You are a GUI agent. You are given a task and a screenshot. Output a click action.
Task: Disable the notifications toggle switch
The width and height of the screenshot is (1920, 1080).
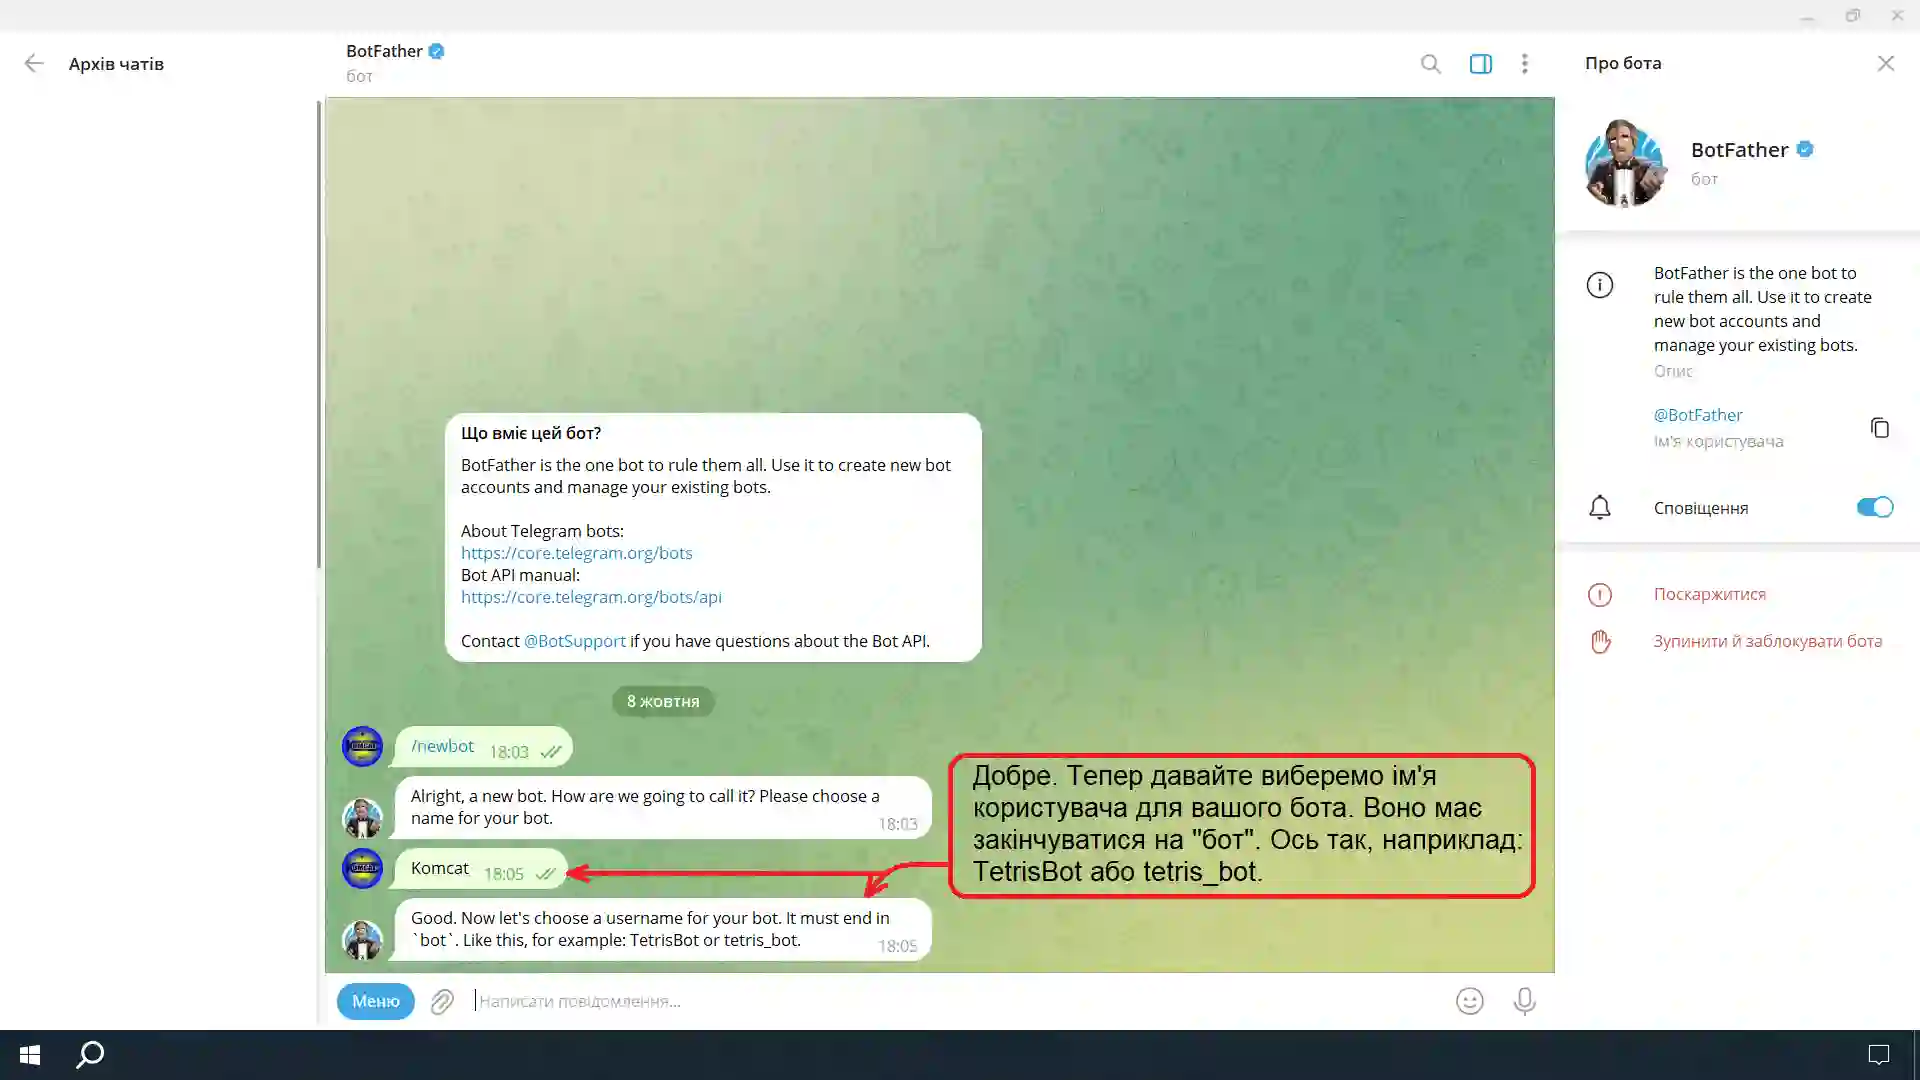pos(1874,507)
